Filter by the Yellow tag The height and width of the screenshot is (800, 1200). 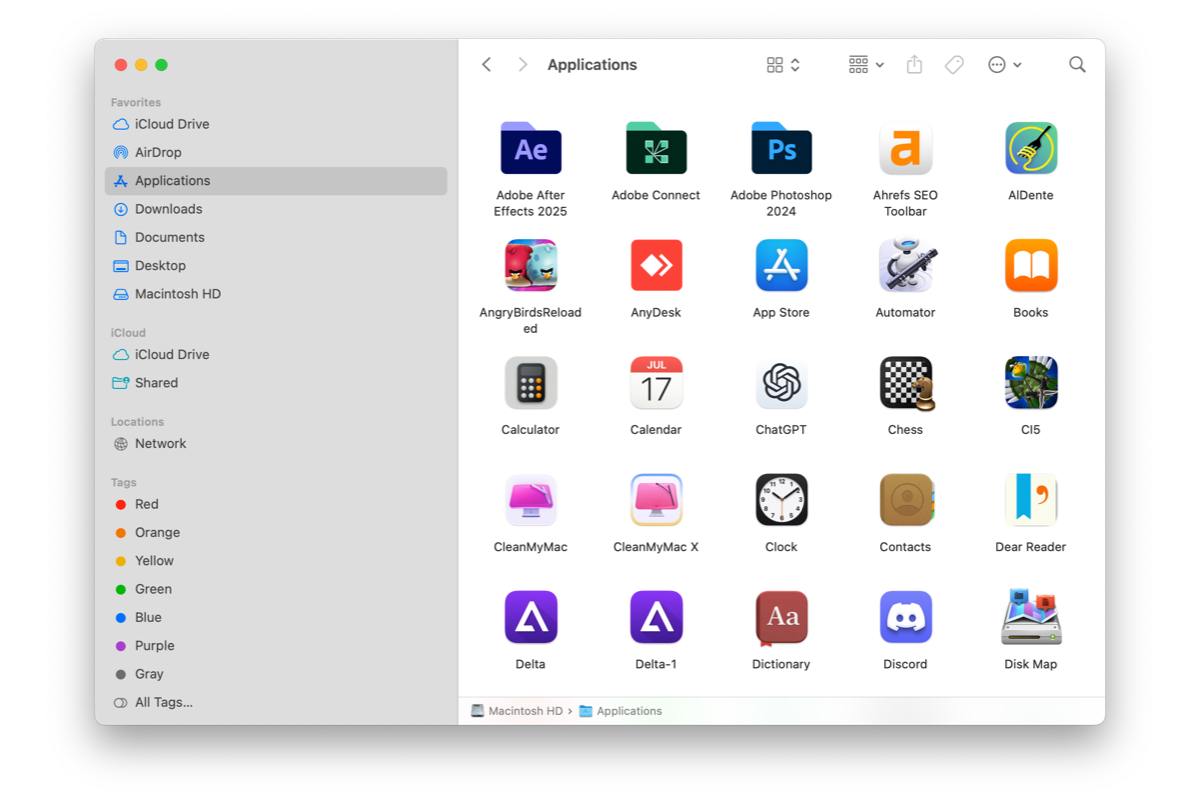click(276, 560)
